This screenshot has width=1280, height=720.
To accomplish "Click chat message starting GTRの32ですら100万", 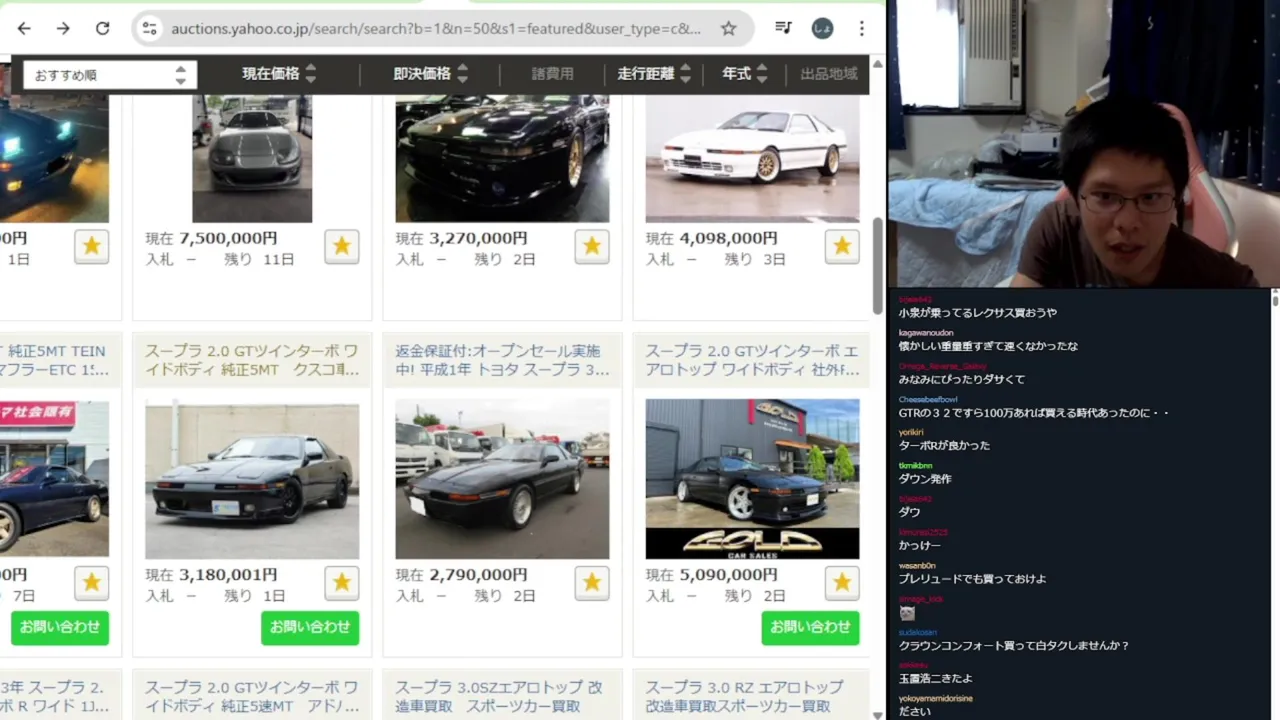I will pyautogui.click(x=1034, y=413).
